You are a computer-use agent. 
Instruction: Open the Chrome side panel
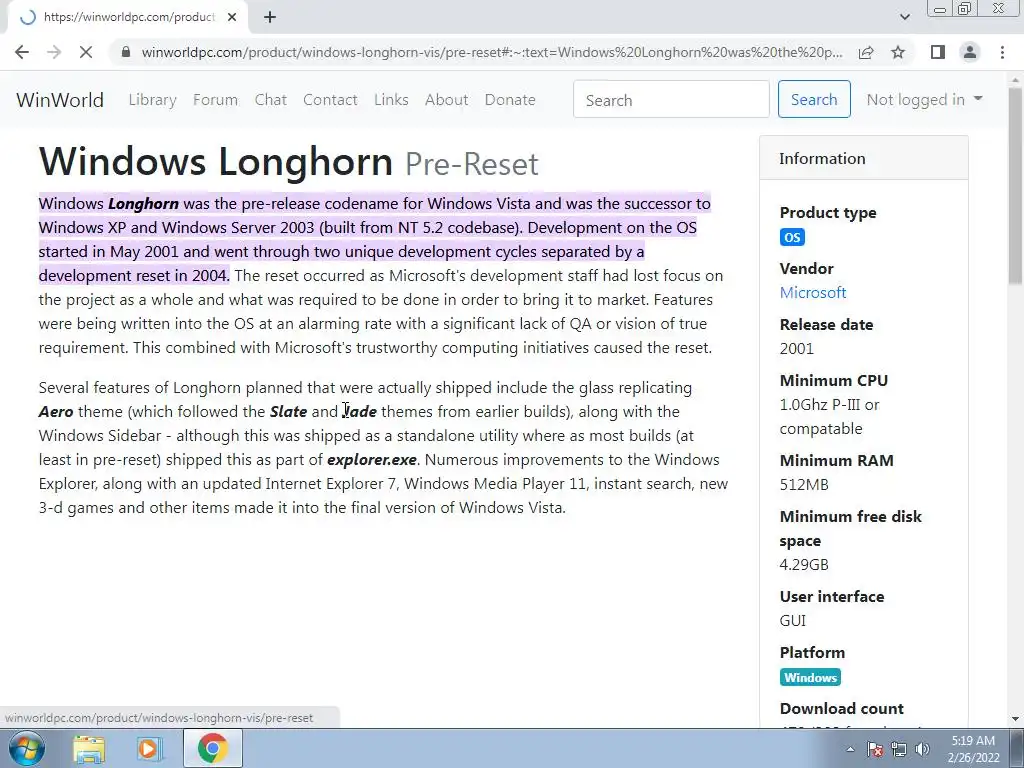(938, 52)
